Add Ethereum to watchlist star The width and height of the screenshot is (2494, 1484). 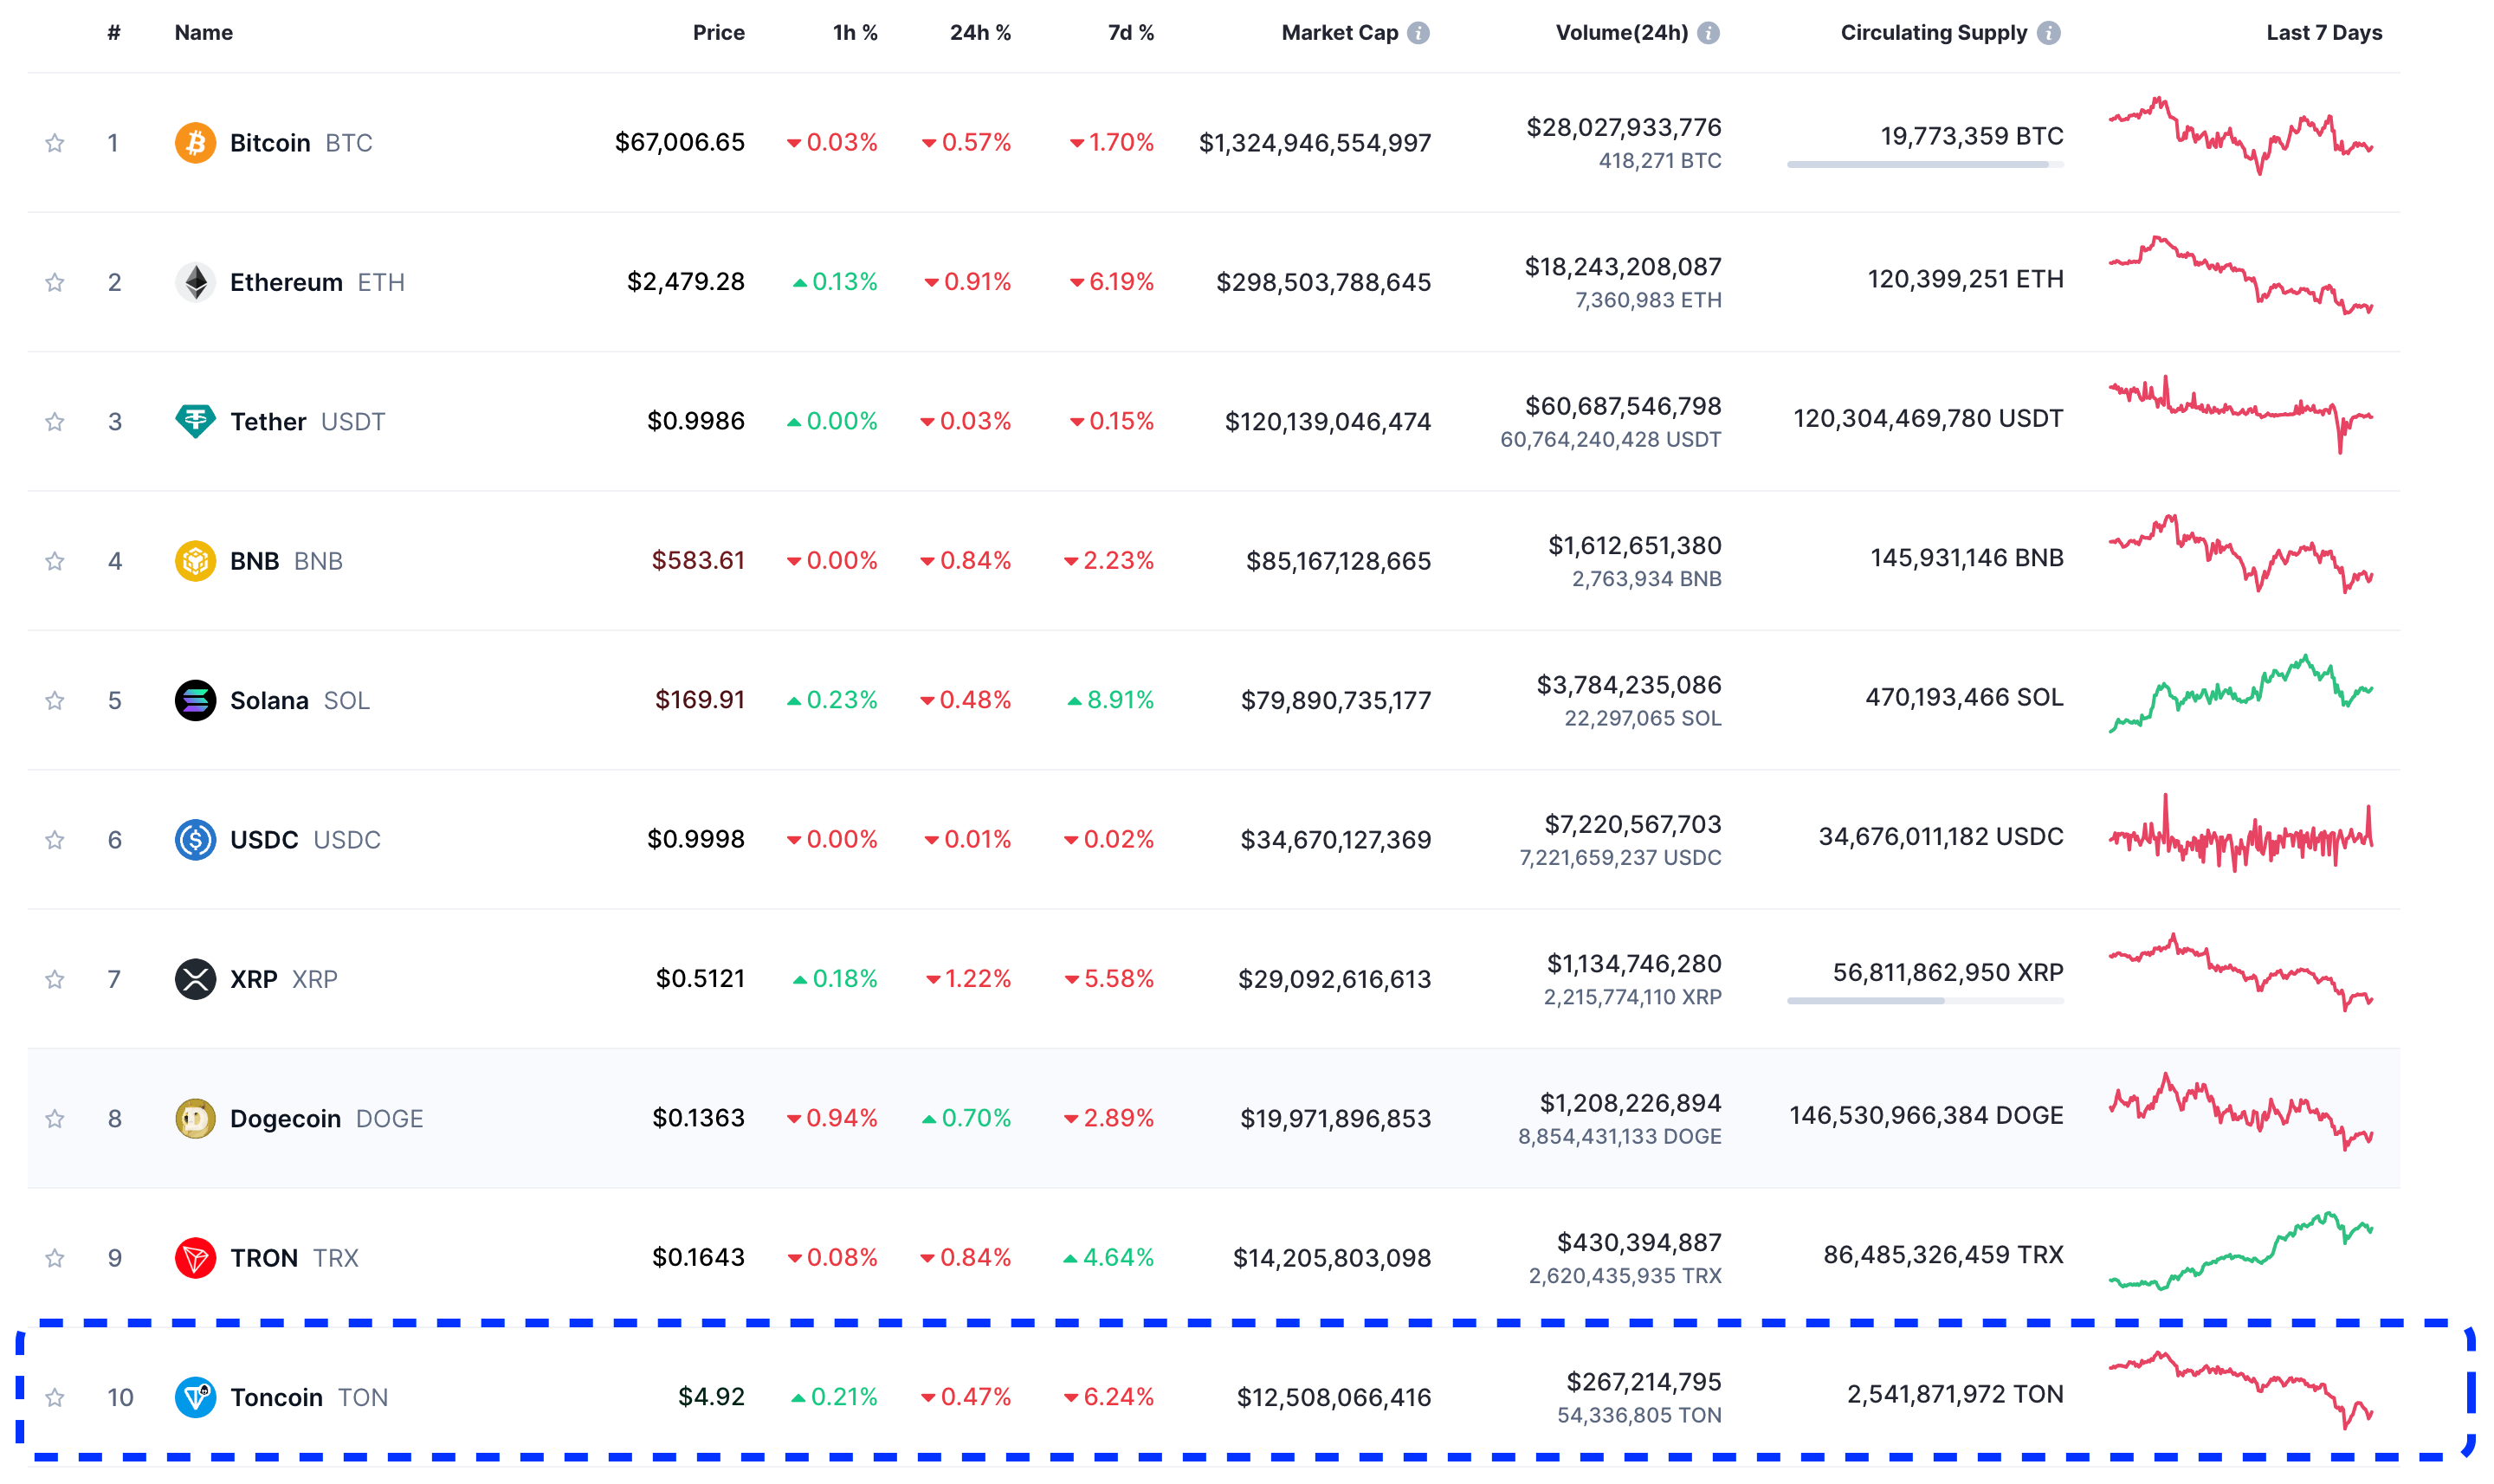tap(55, 282)
